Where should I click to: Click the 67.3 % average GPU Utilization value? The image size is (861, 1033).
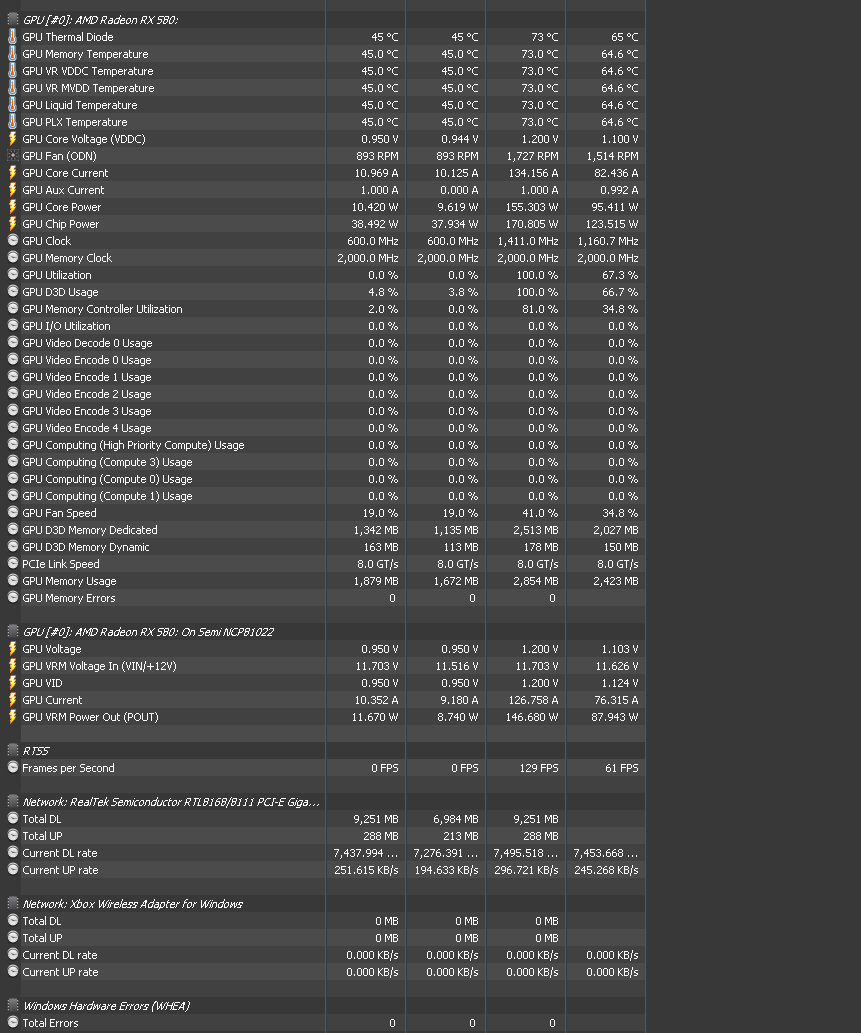(x=620, y=275)
